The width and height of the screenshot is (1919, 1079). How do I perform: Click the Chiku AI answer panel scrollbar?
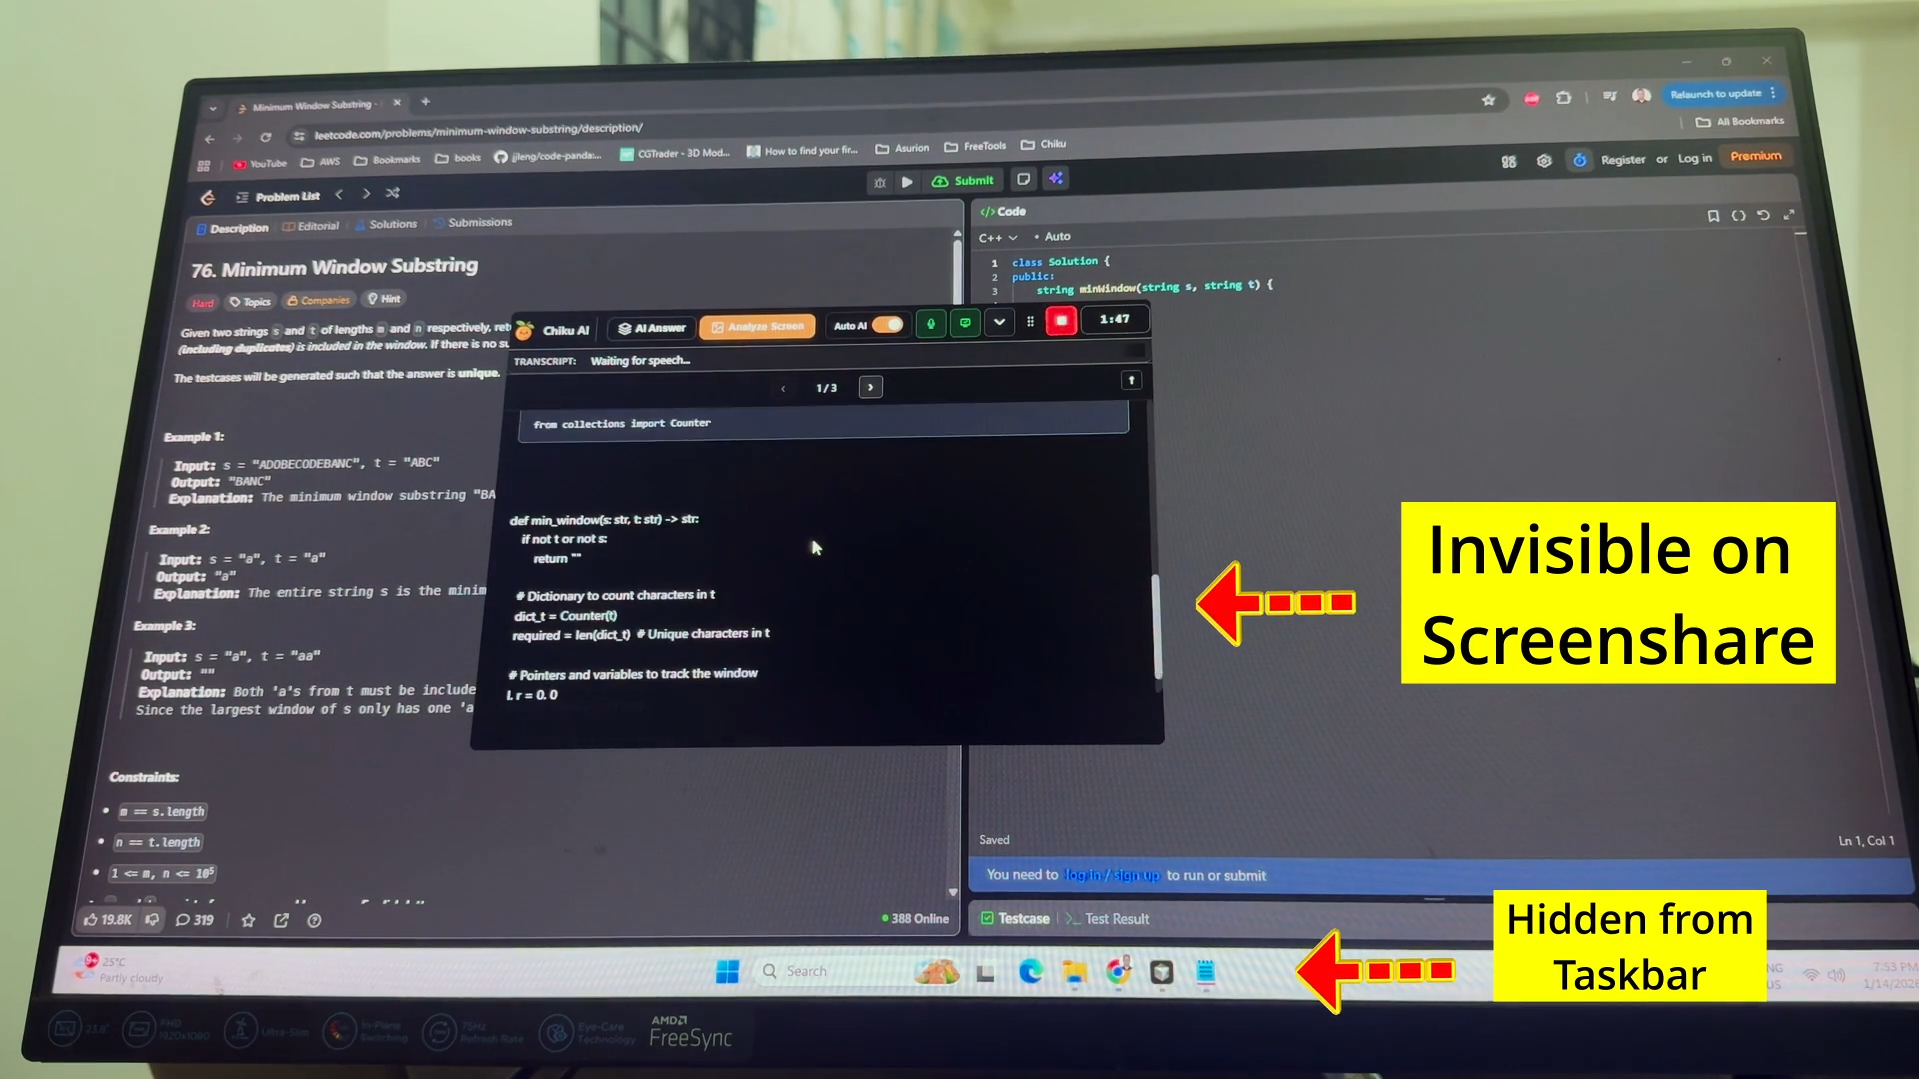1157,626
